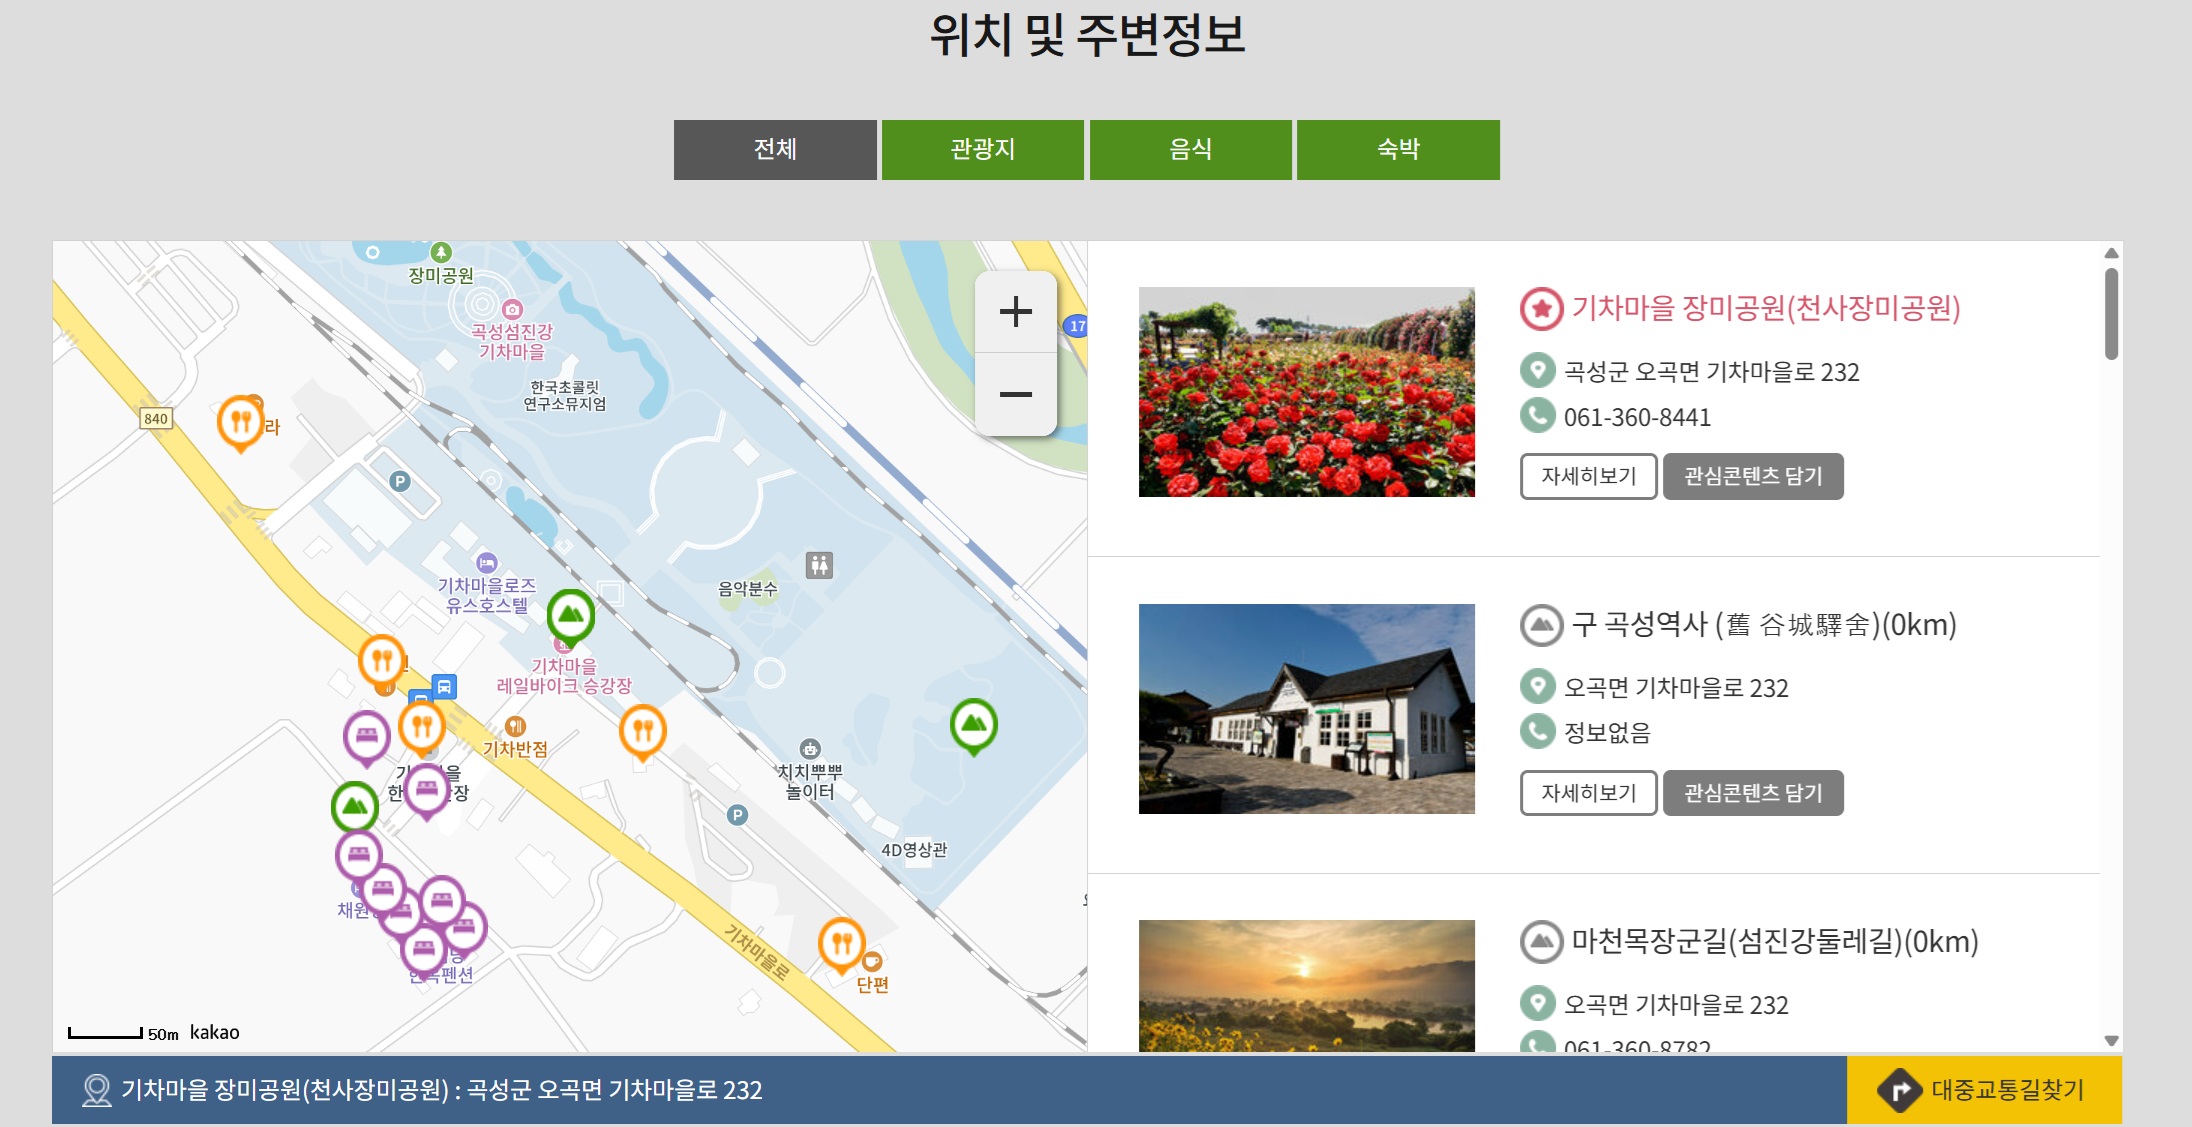Open the 숙박 category filter

(1397, 148)
